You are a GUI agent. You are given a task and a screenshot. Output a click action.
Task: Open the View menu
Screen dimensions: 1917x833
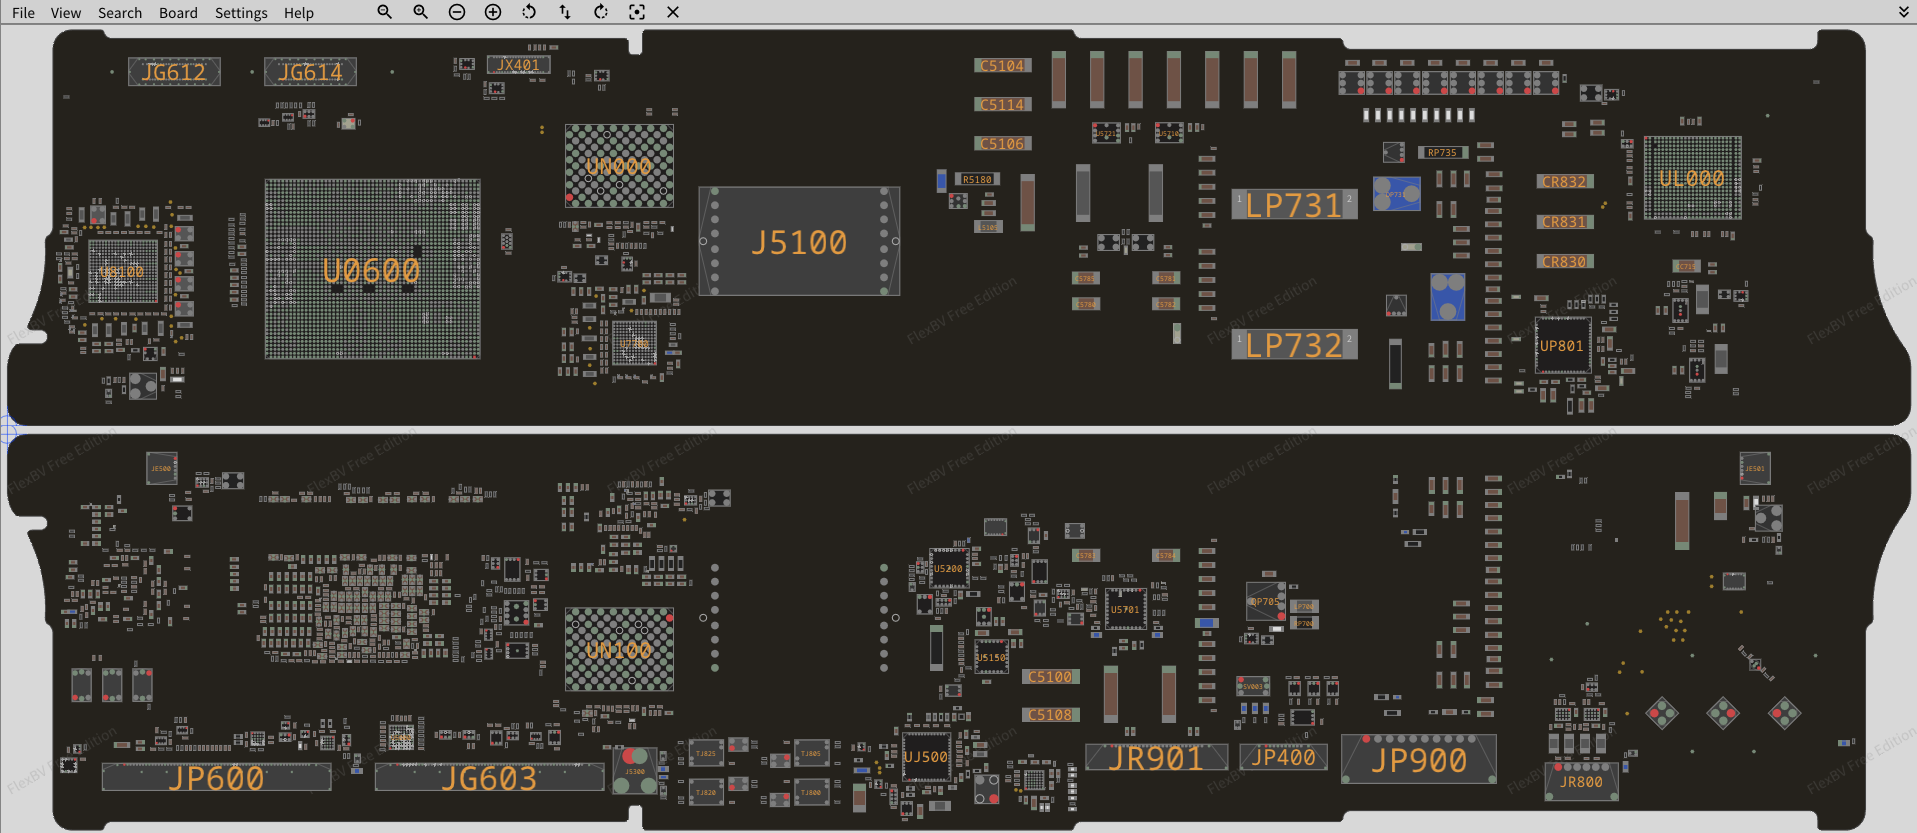tap(66, 13)
